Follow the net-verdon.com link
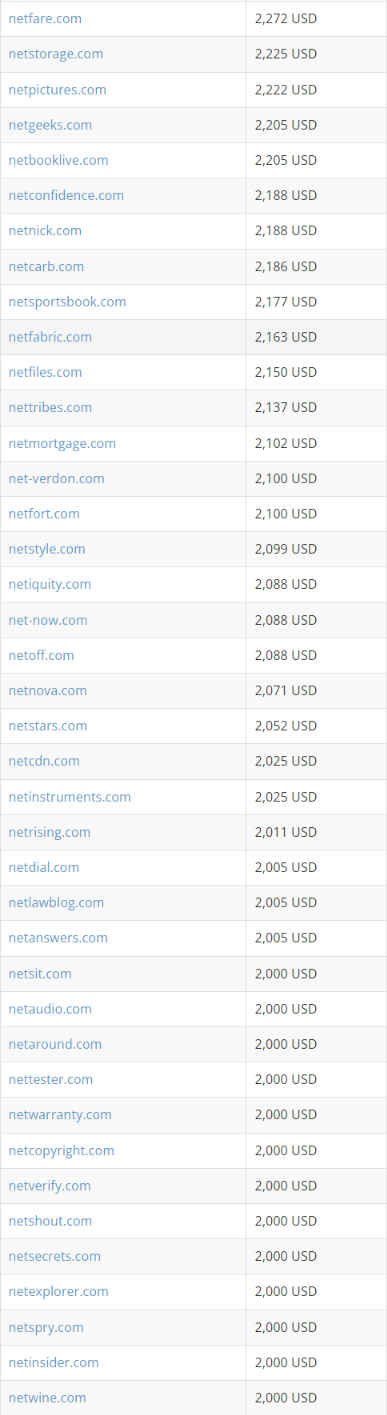387x1415 pixels. (x=56, y=479)
